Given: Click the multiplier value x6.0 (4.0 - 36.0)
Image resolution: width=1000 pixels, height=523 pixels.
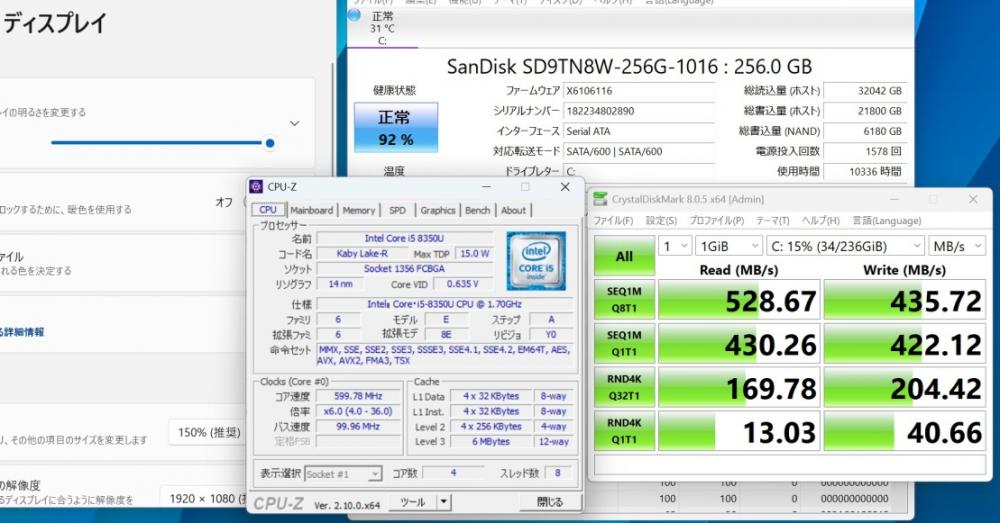Looking at the screenshot, I should 358,411.
